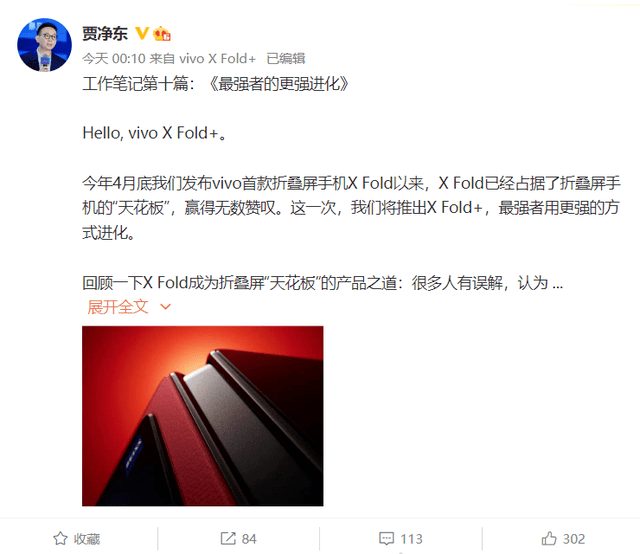This screenshot has height=554, width=640.
Task: Open the username 贾净东 link
Action: pos(105,33)
